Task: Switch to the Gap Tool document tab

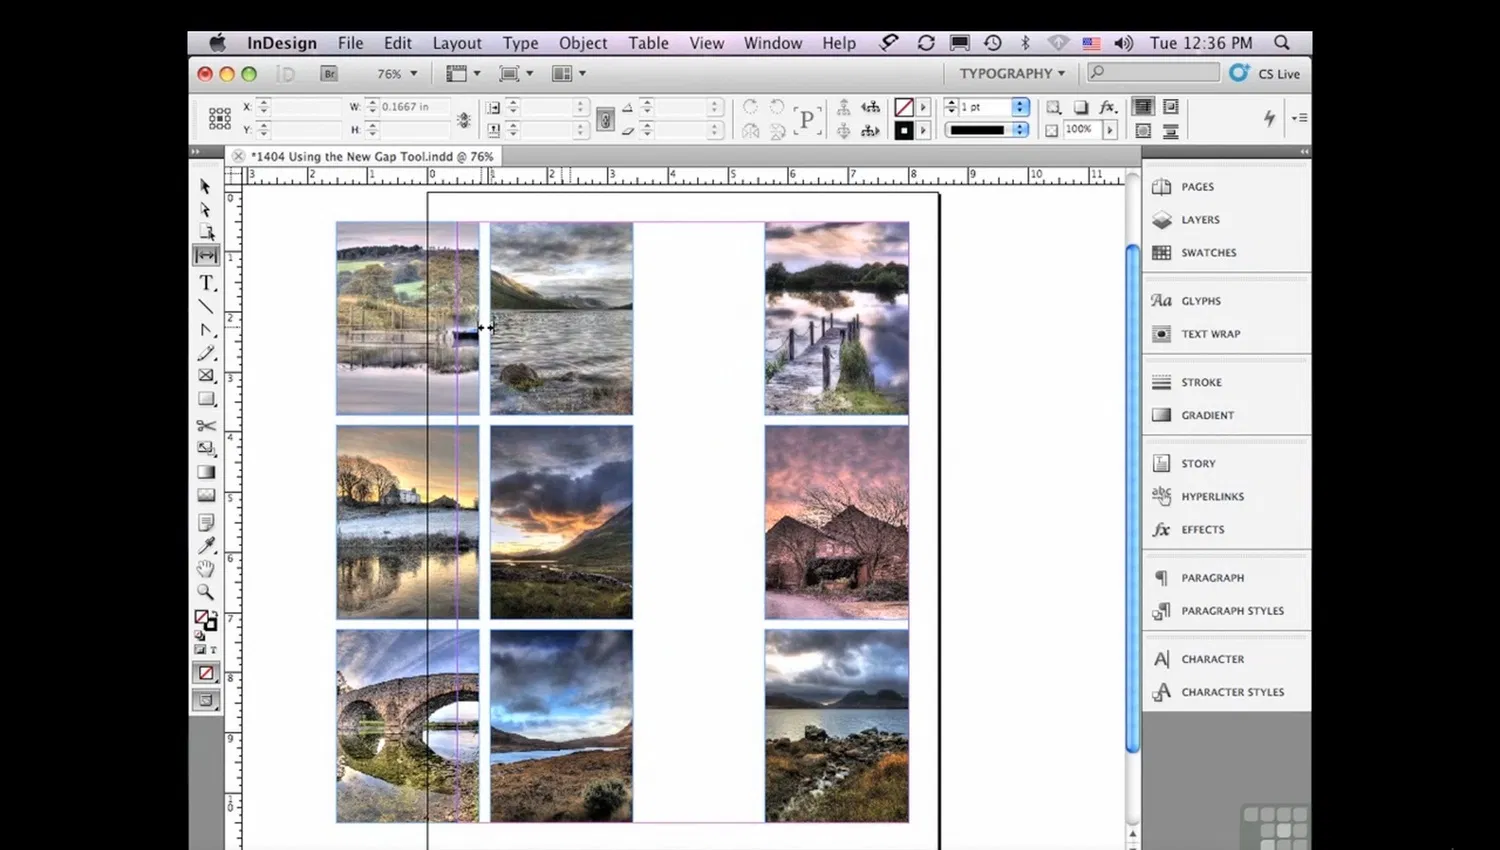Action: (364, 157)
